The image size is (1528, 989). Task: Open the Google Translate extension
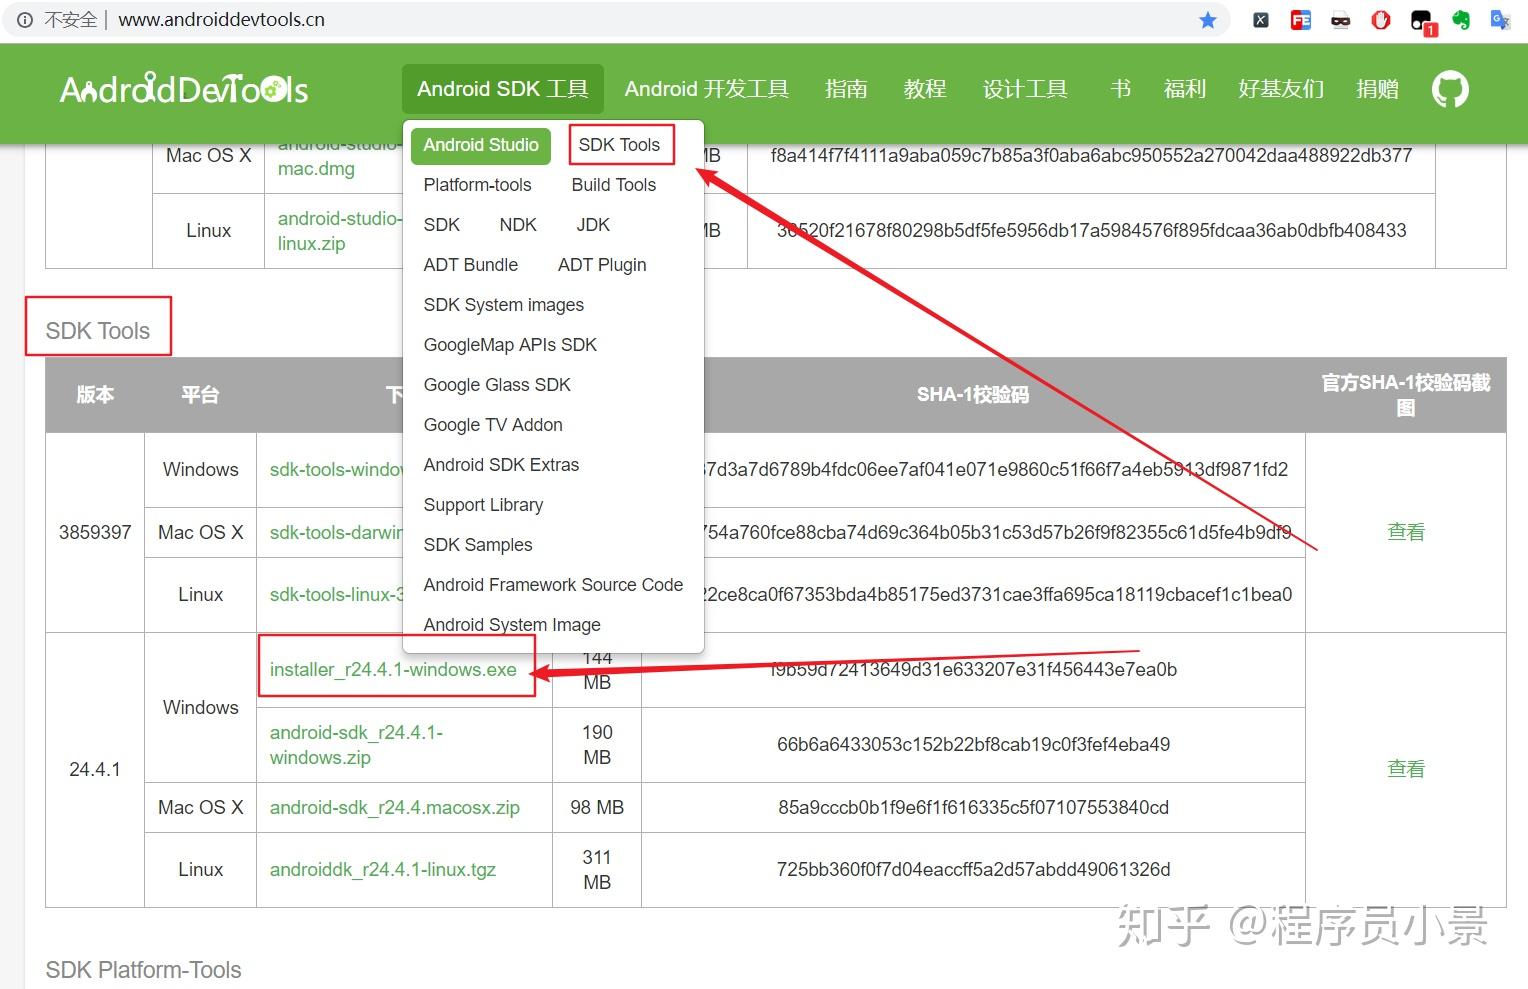(1500, 19)
